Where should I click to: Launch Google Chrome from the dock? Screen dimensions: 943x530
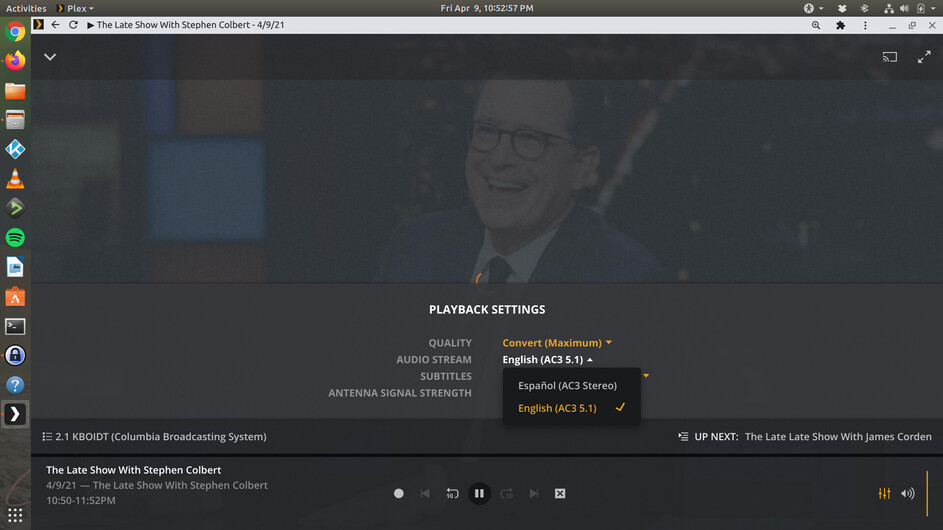click(x=15, y=31)
